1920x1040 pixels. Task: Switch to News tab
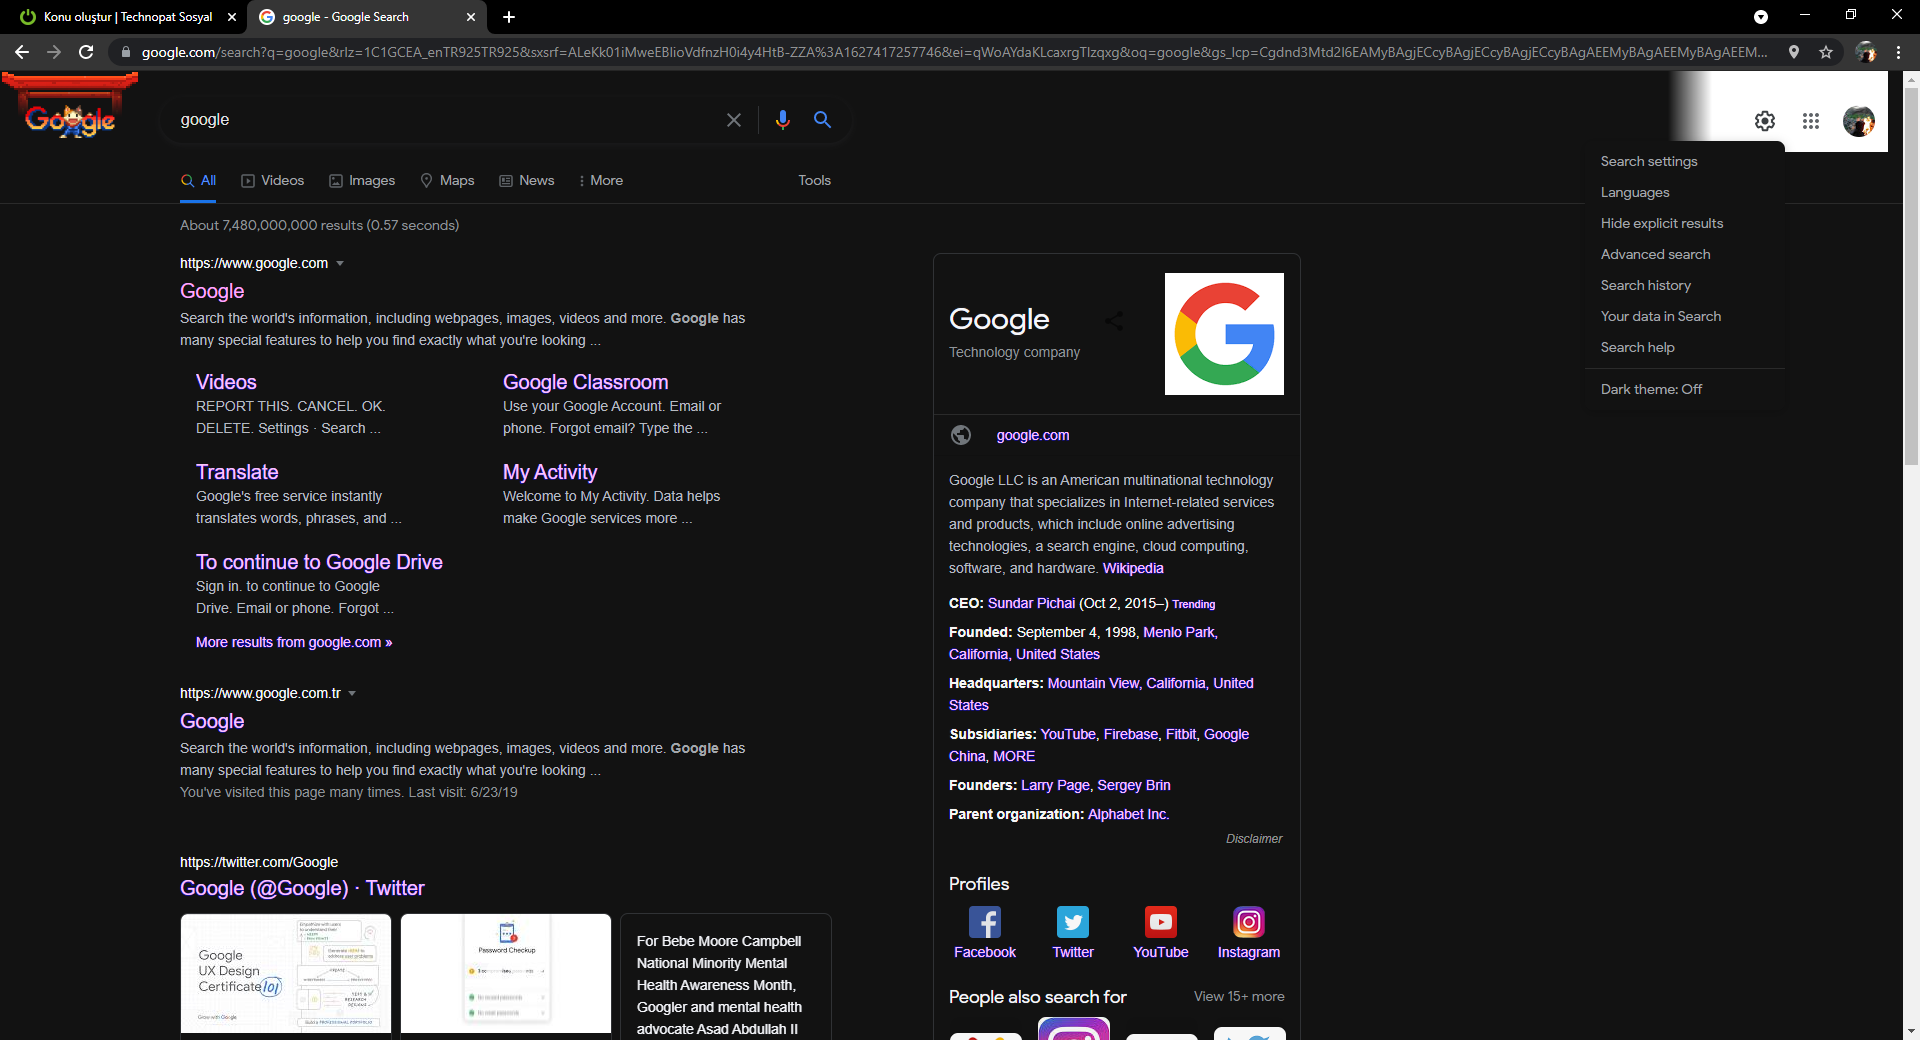click(527, 180)
